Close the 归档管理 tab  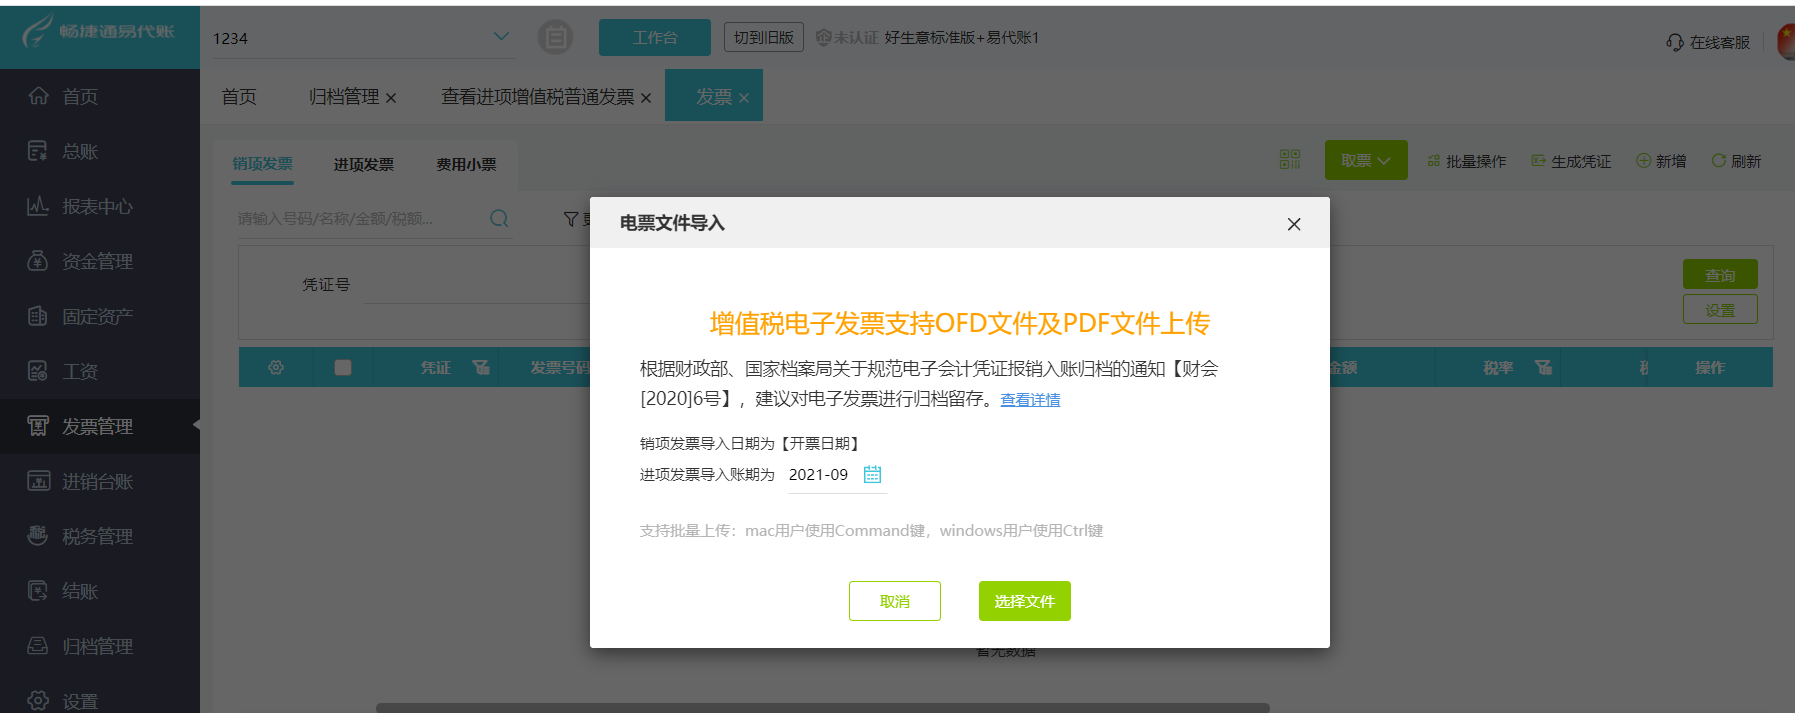[391, 98]
